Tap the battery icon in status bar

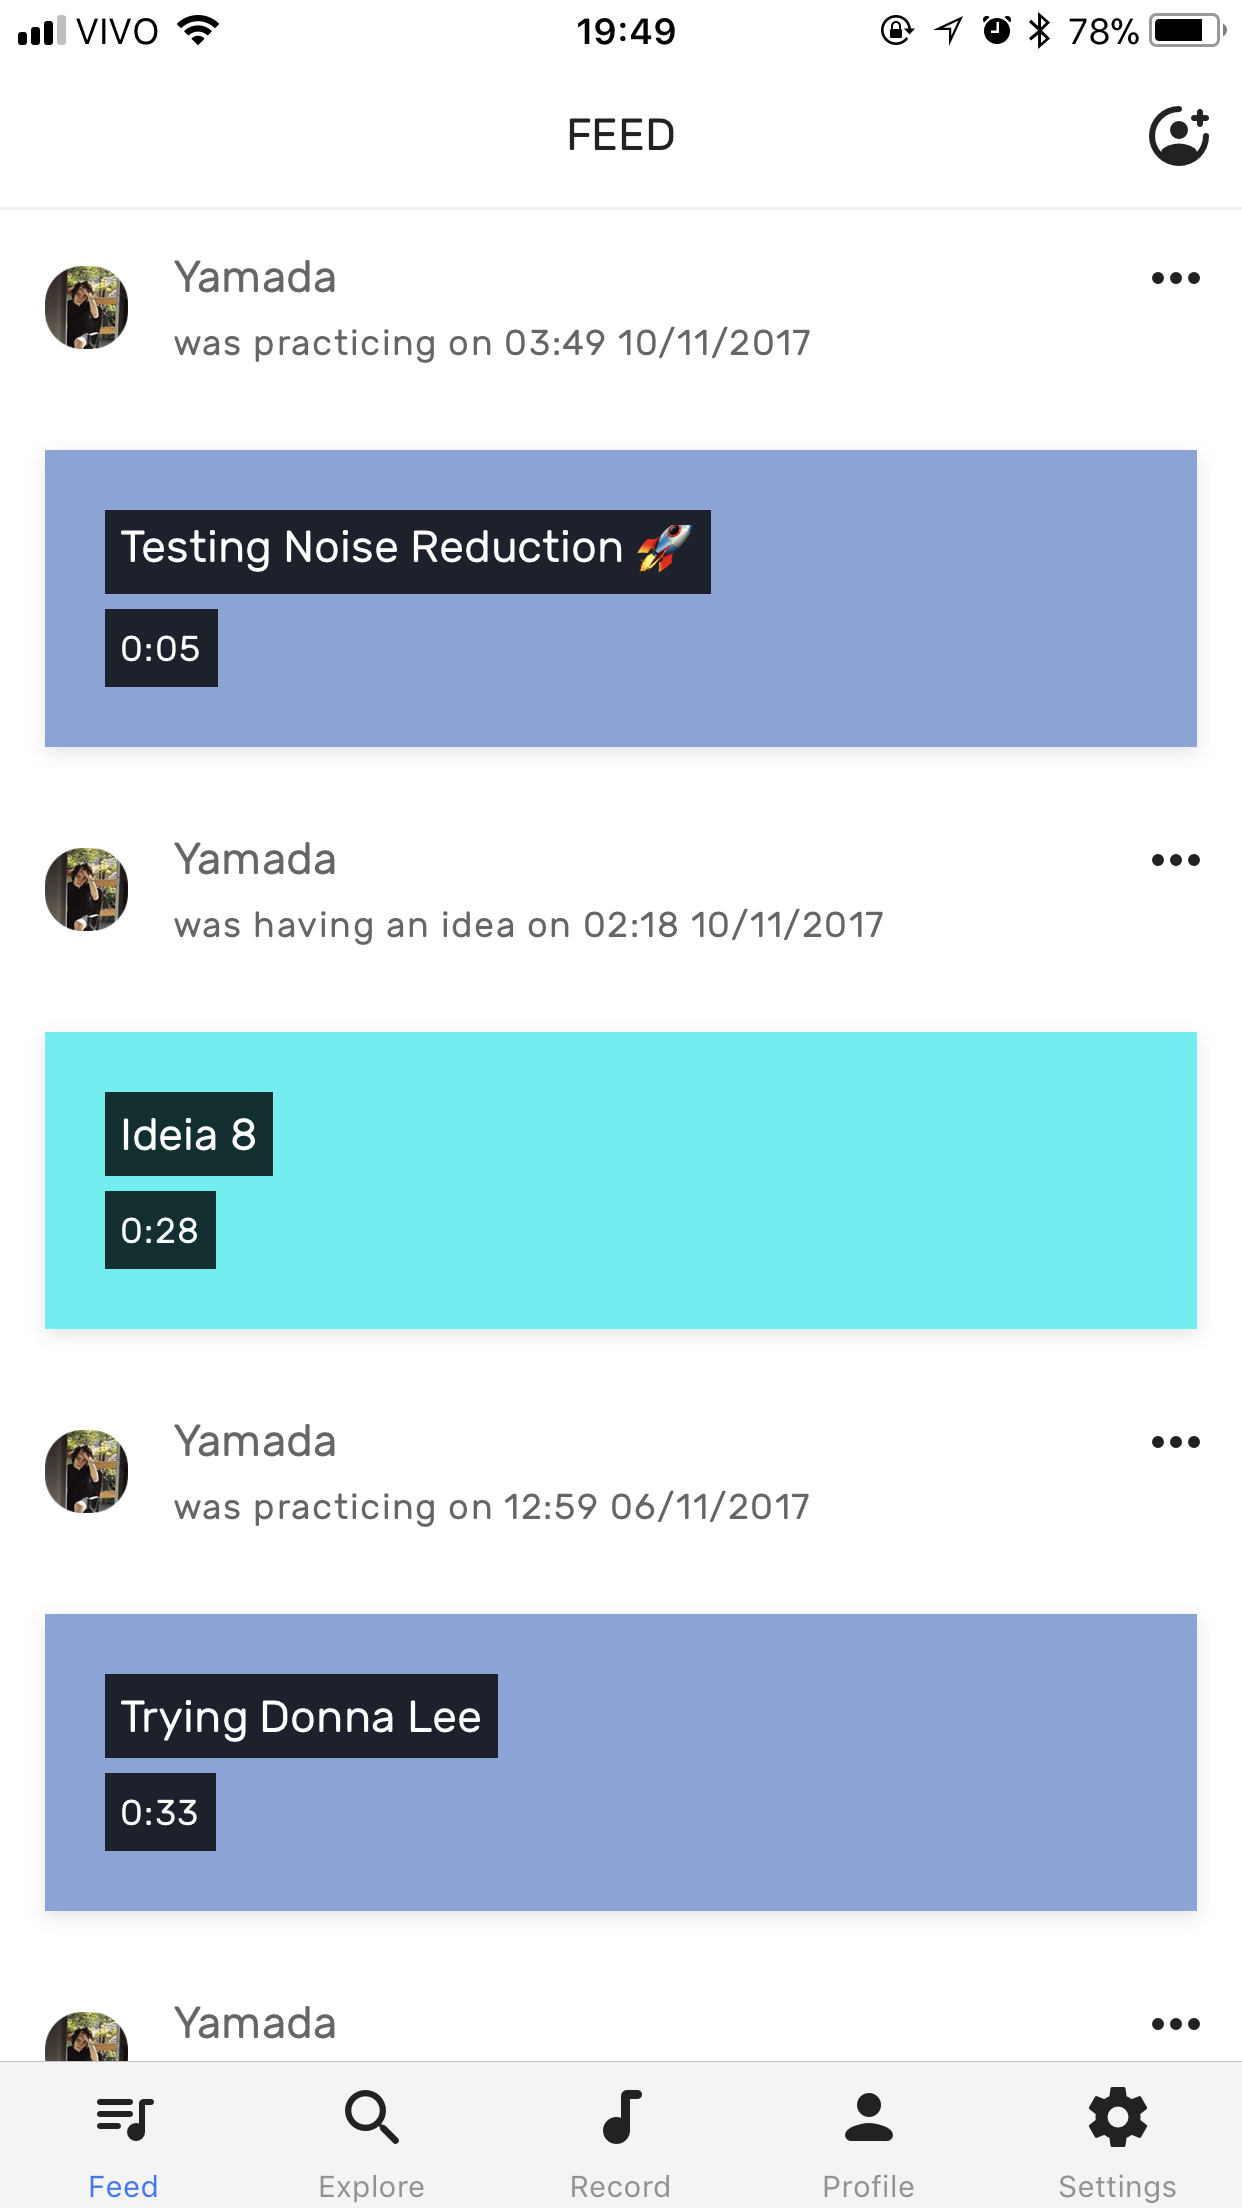point(1186,31)
